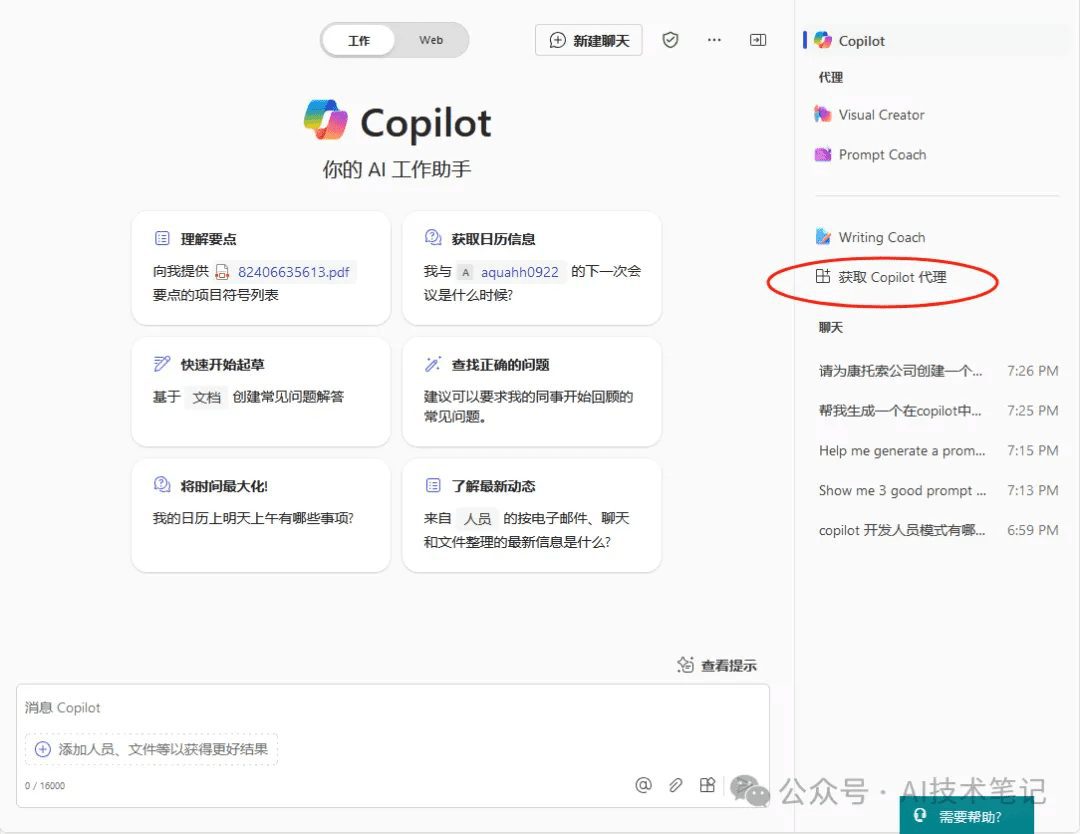Click 添加人员、文件等以获得更好结果 button
This screenshot has height=834, width=1080.
152,749
